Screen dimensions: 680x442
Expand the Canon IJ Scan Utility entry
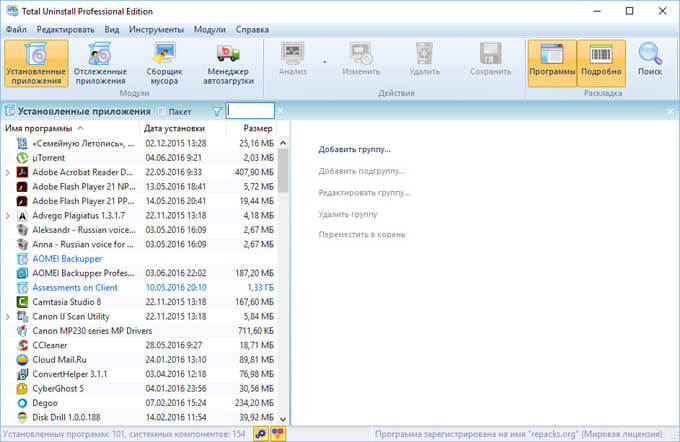pyautogui.click(x=7, y=317)
